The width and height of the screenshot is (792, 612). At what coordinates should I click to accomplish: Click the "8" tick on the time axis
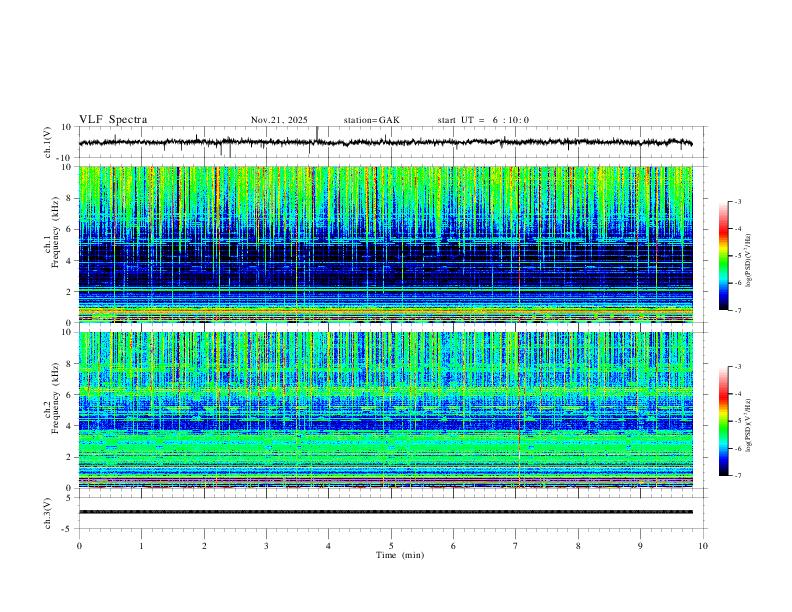click(x=578, y=546)
